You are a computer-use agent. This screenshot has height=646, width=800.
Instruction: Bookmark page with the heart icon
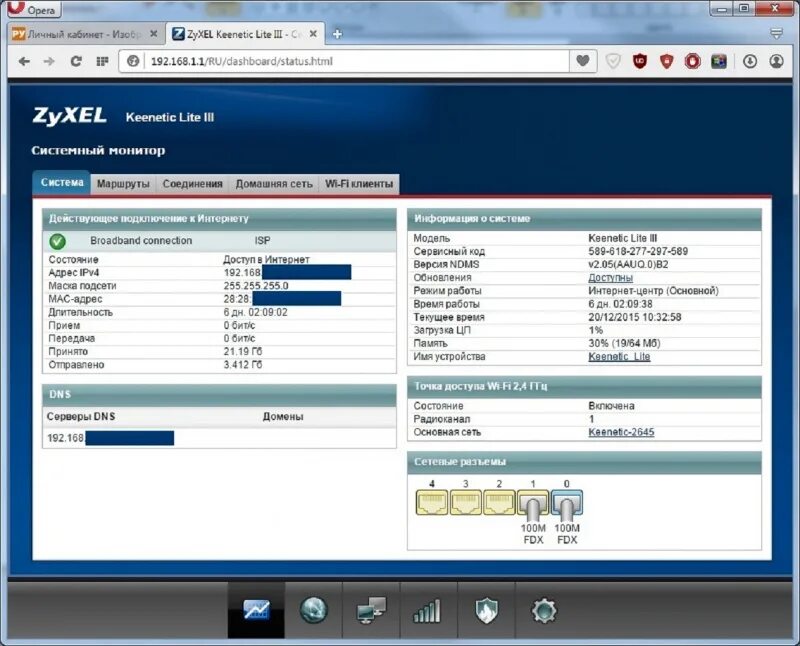[583, 61]
